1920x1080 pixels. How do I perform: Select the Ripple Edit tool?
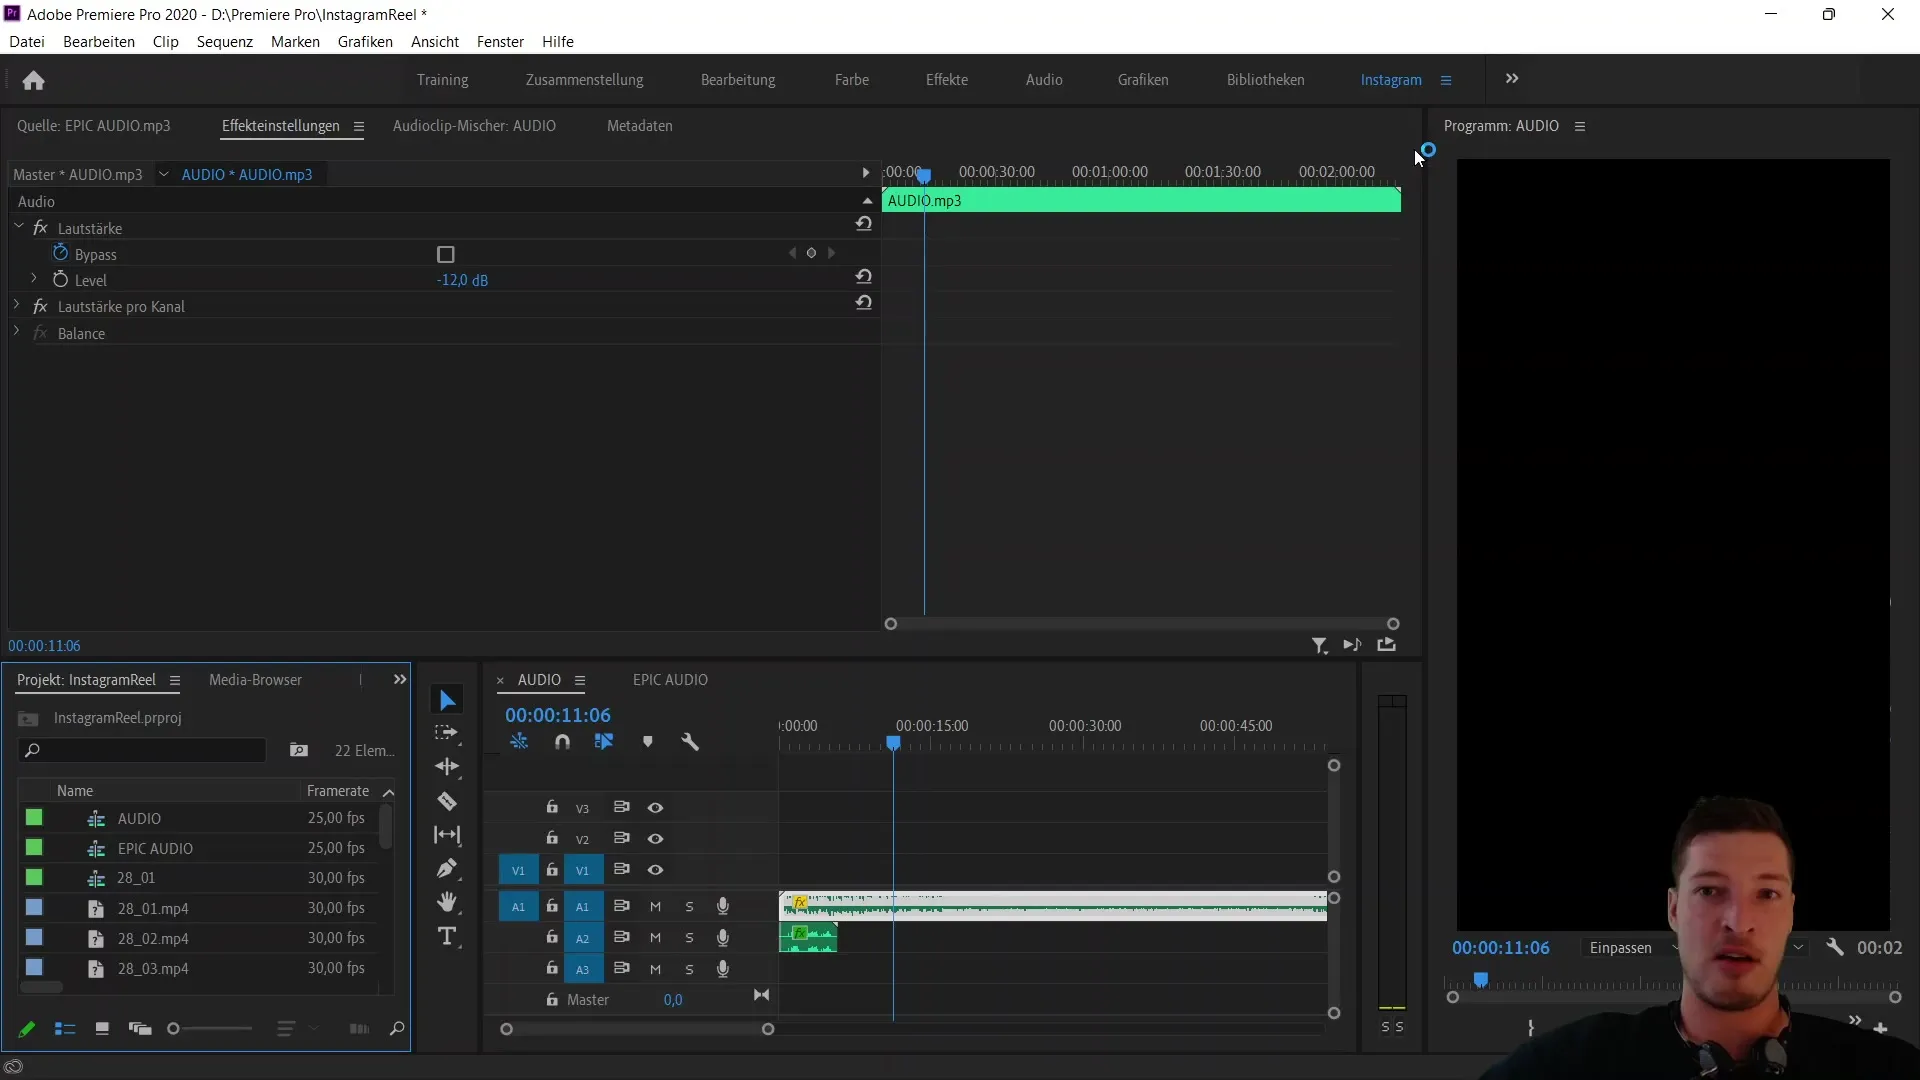[447, 767]
